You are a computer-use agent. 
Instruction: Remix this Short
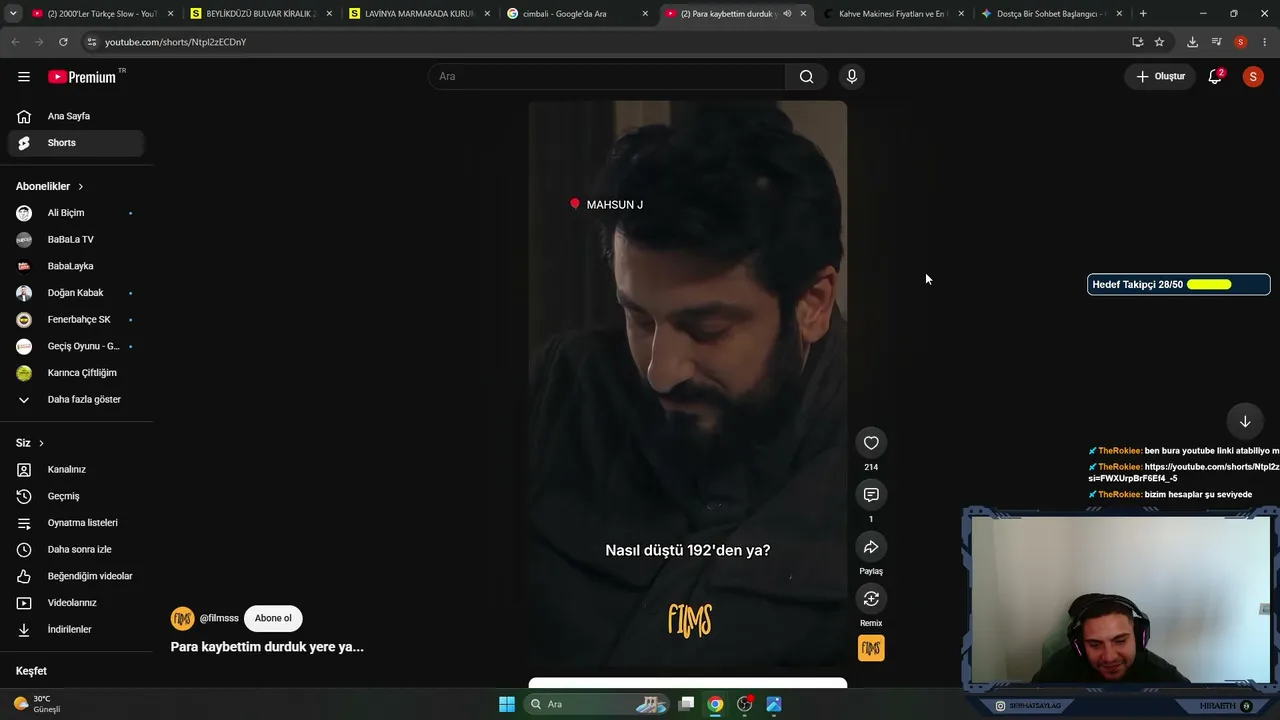click(871, 599)
